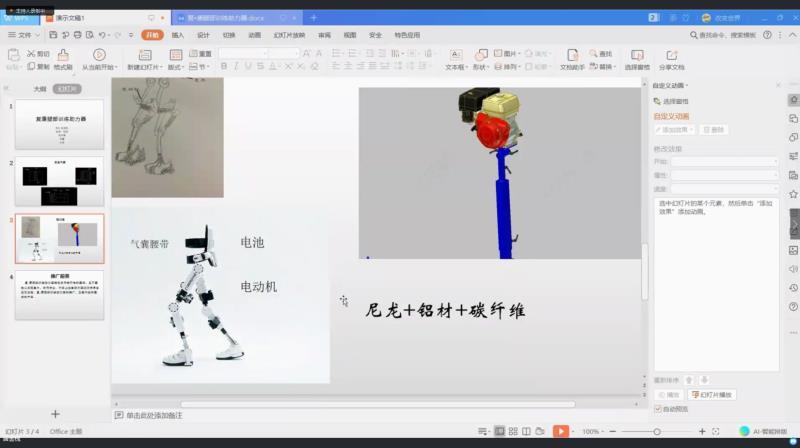Open the Slide Show (幻灯片放映) ribbon tab
This screenshot has width=800, height=448.
click(x=289, y=35)
